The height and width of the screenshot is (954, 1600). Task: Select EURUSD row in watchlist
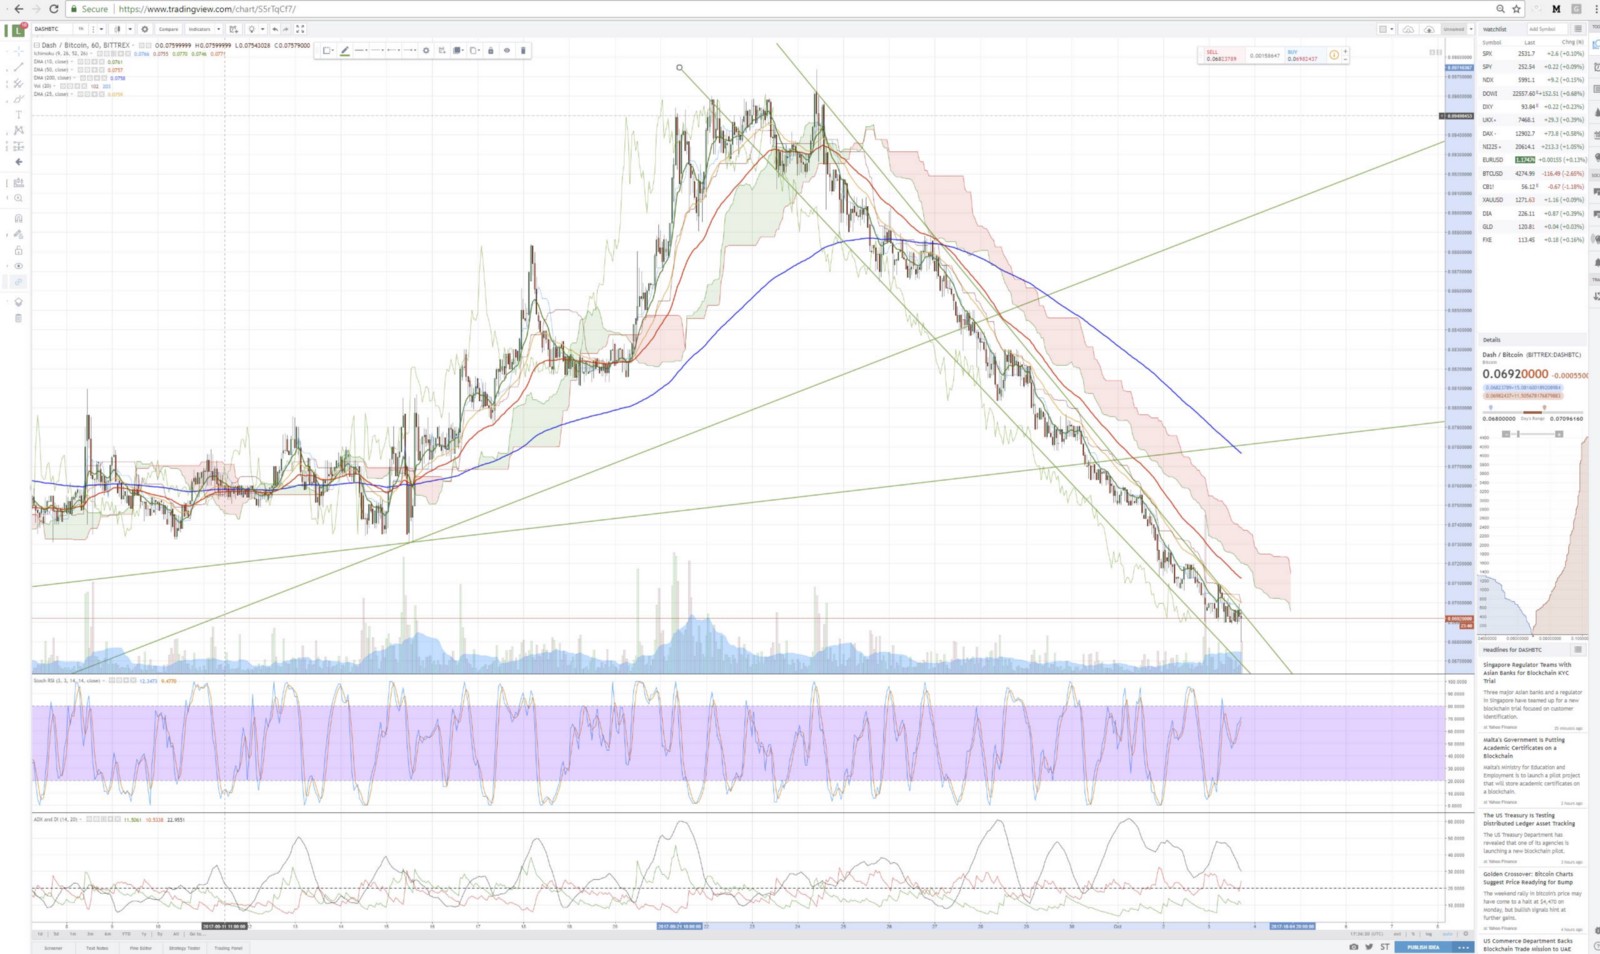coord(1532,160)
